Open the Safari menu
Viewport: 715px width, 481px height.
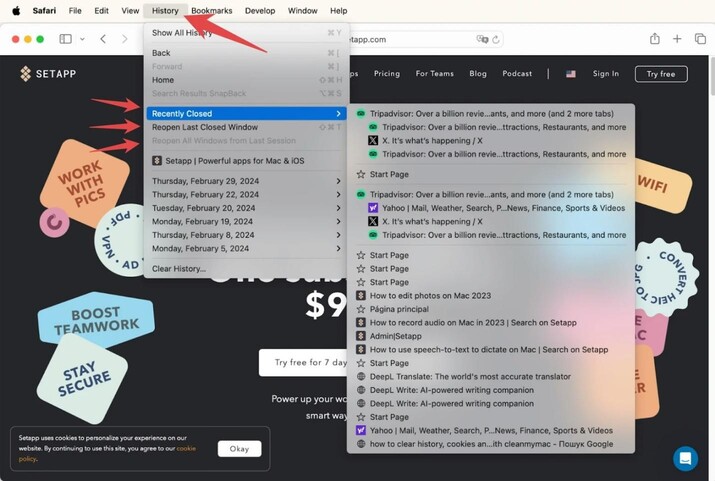pos(44,10)
